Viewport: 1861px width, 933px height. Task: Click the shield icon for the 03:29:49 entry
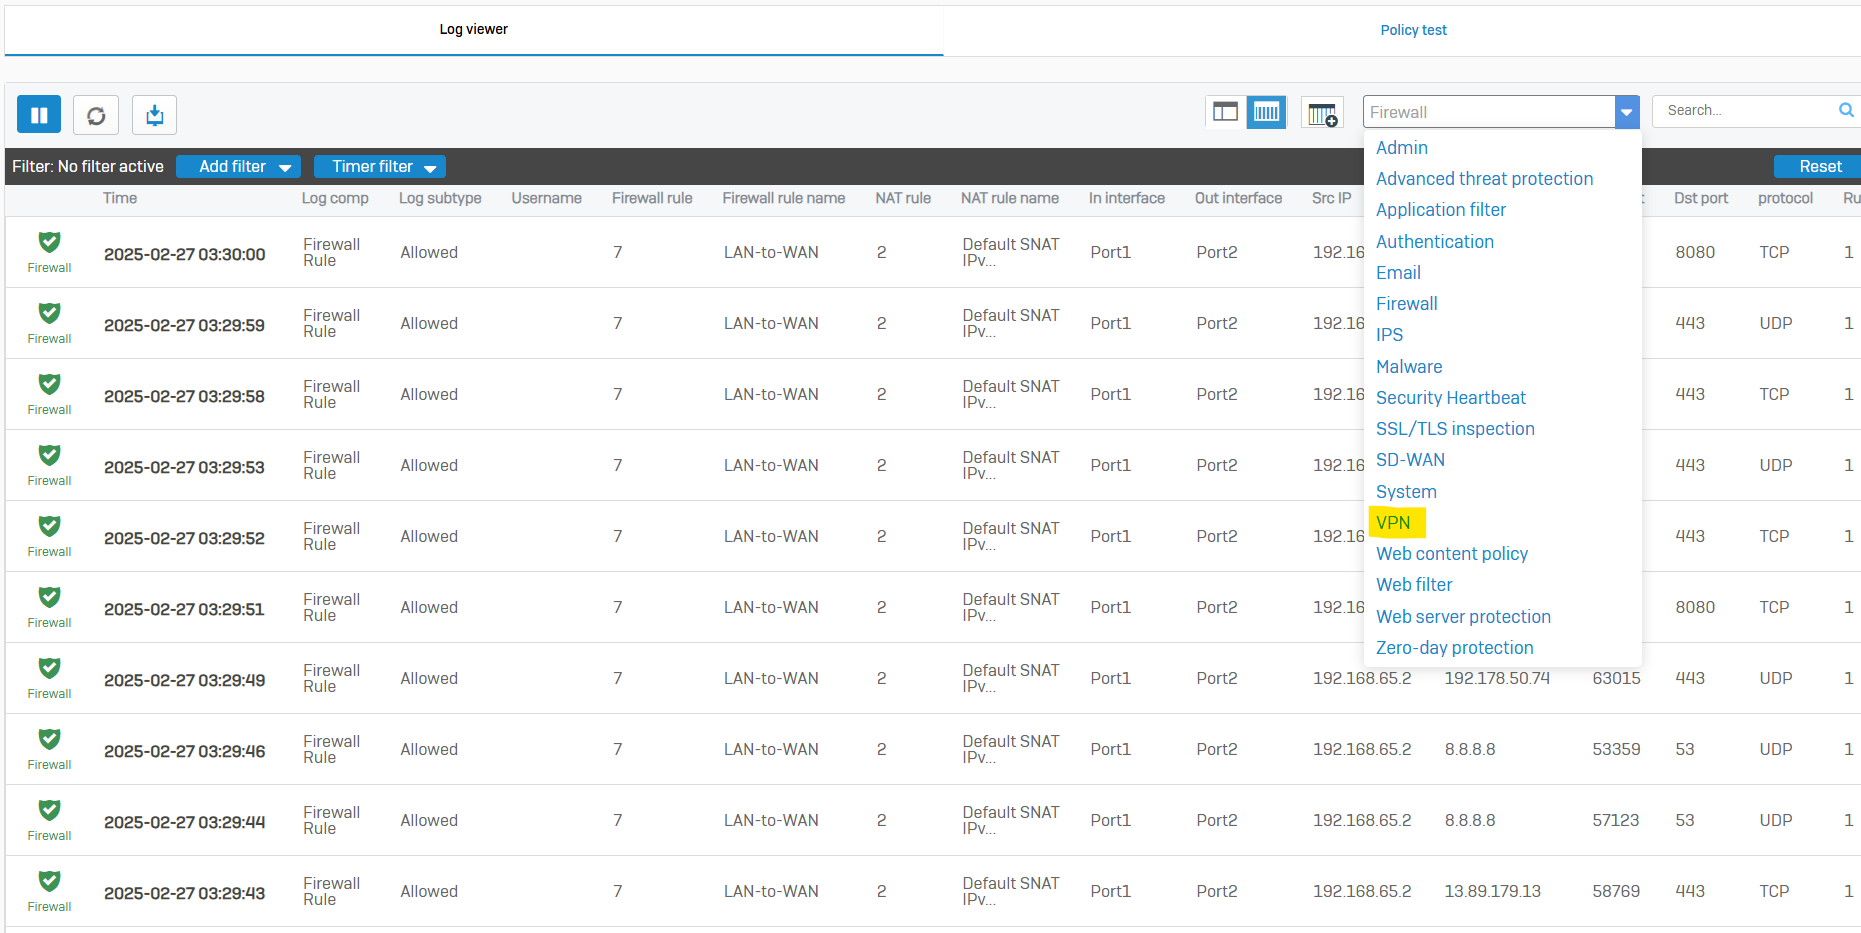click(49, 668)
